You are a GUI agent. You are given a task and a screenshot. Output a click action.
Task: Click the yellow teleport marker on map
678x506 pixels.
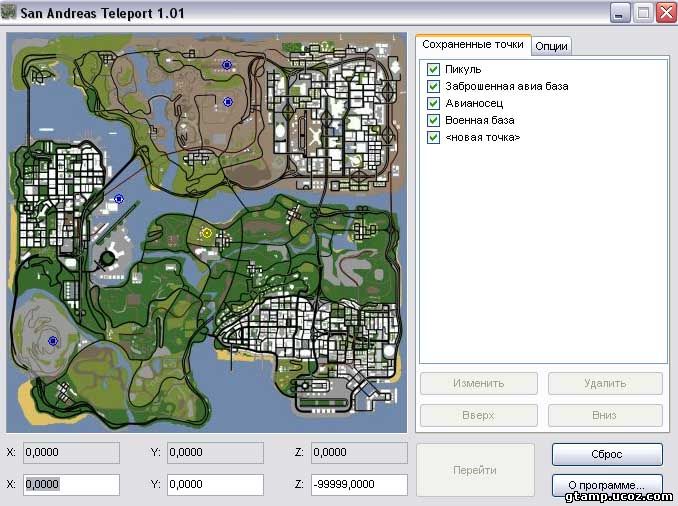tap(207, 234)
